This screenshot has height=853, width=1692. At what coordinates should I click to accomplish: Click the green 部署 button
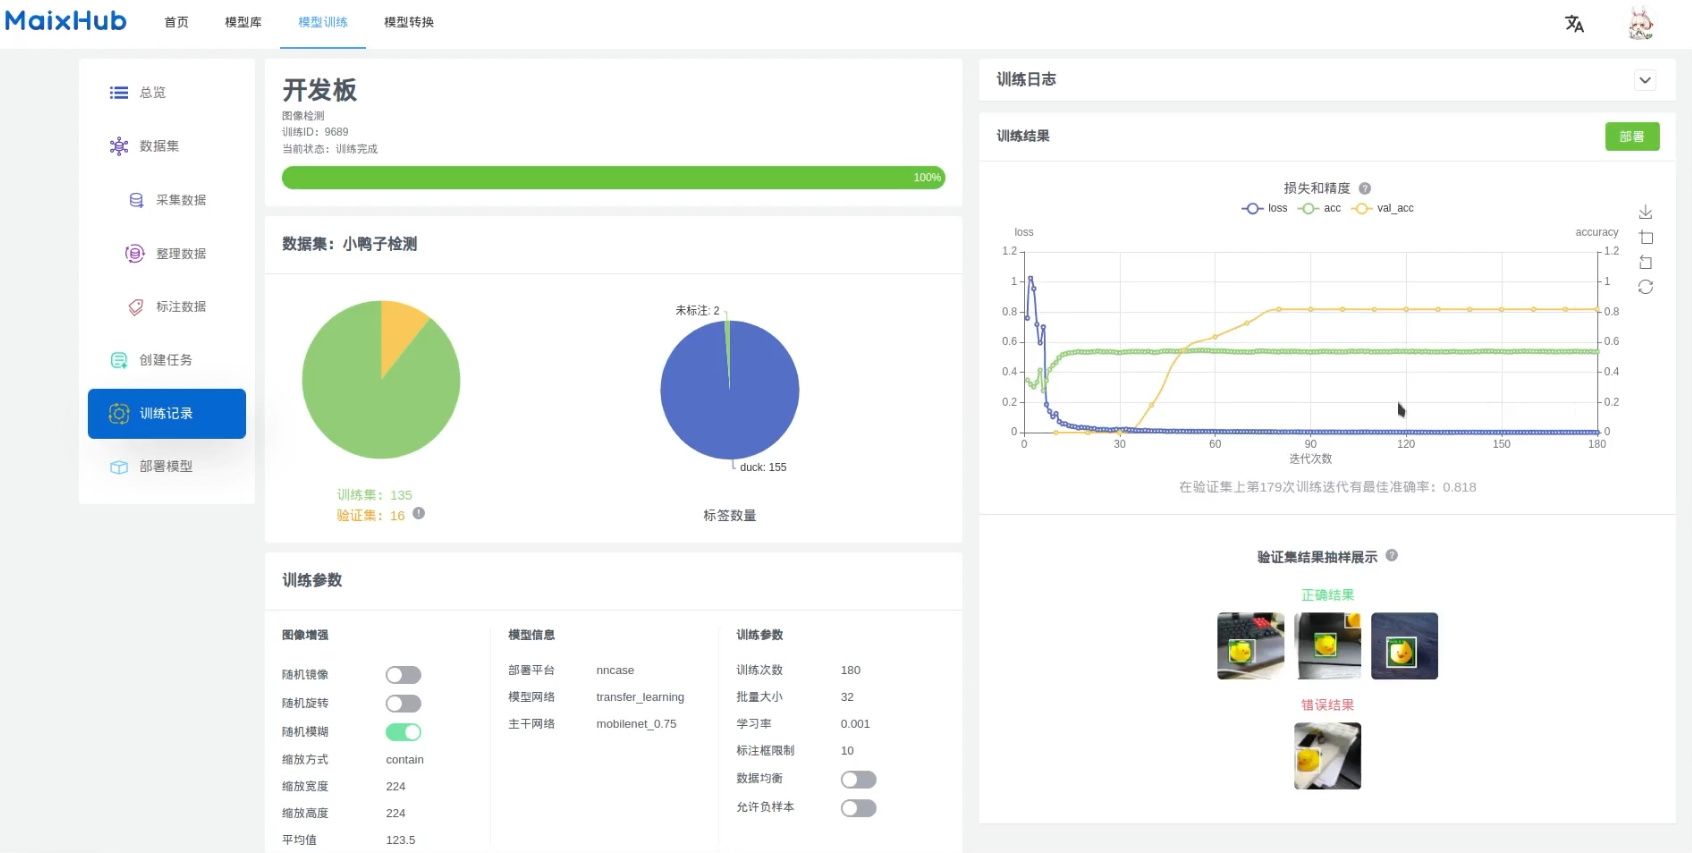1631,137
